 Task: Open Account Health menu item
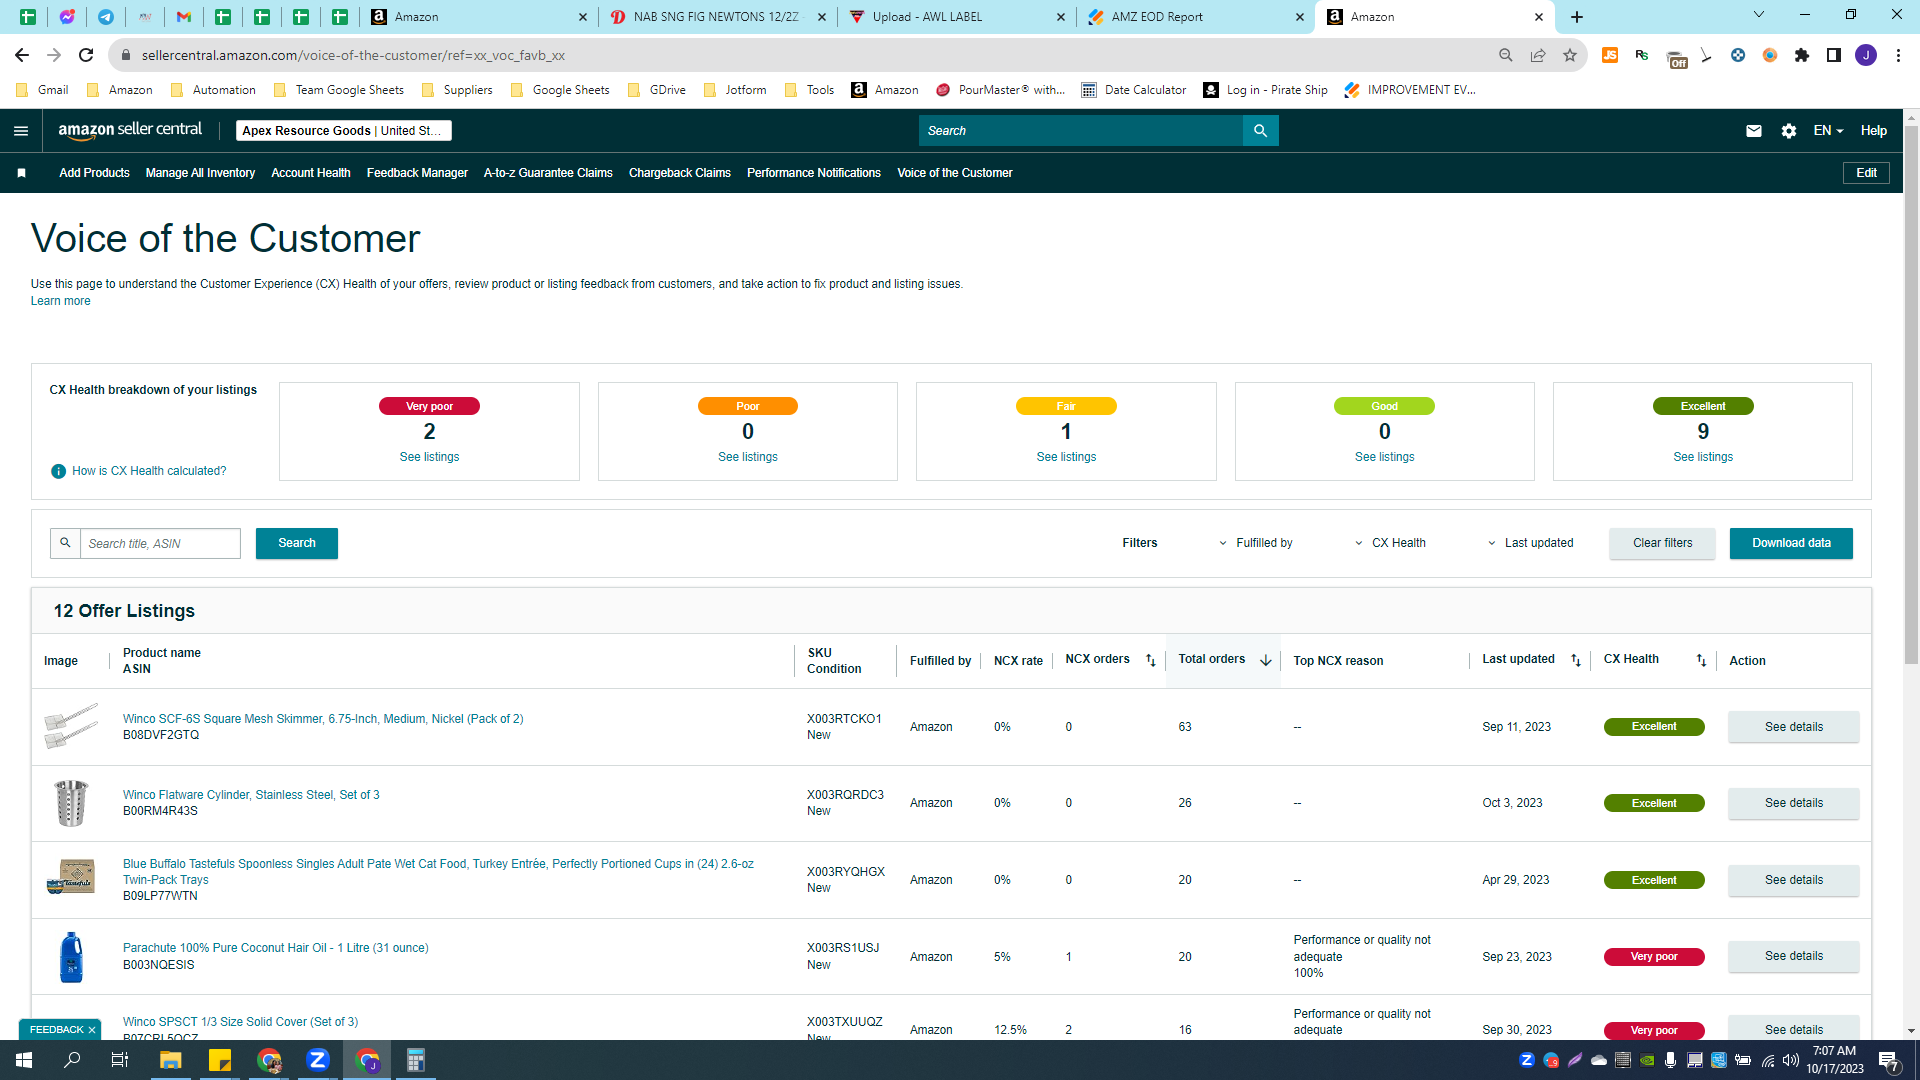[x=311, y=173]
